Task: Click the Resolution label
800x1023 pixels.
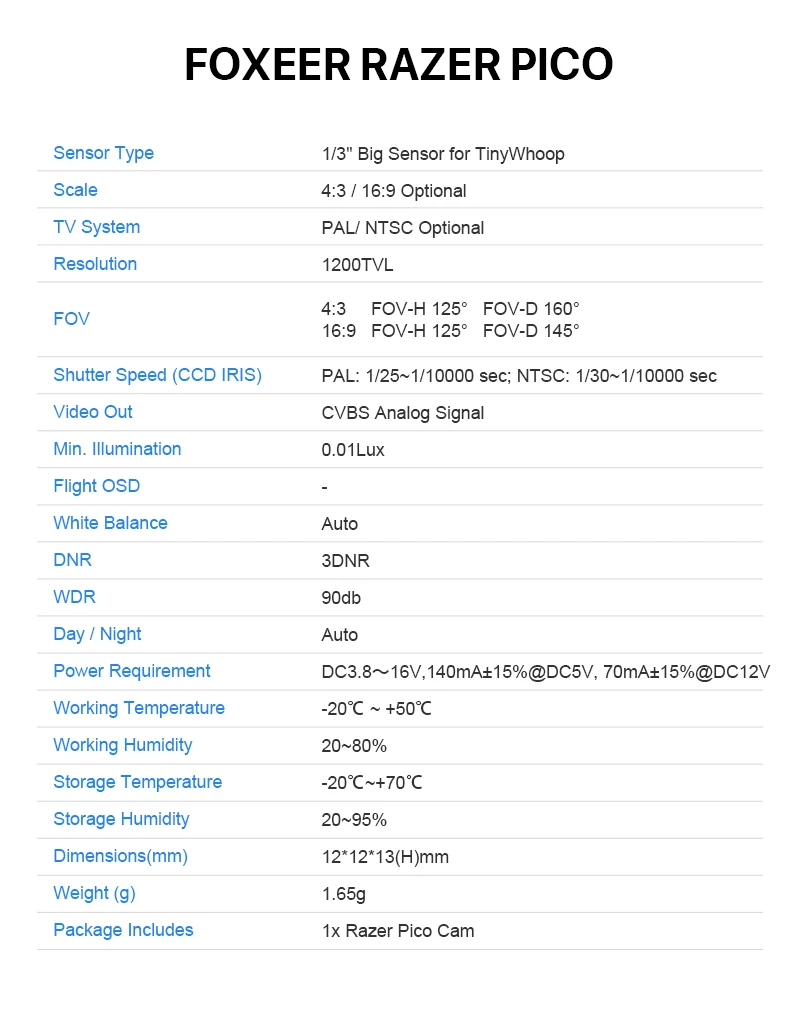Action: (x=95, y=264)
